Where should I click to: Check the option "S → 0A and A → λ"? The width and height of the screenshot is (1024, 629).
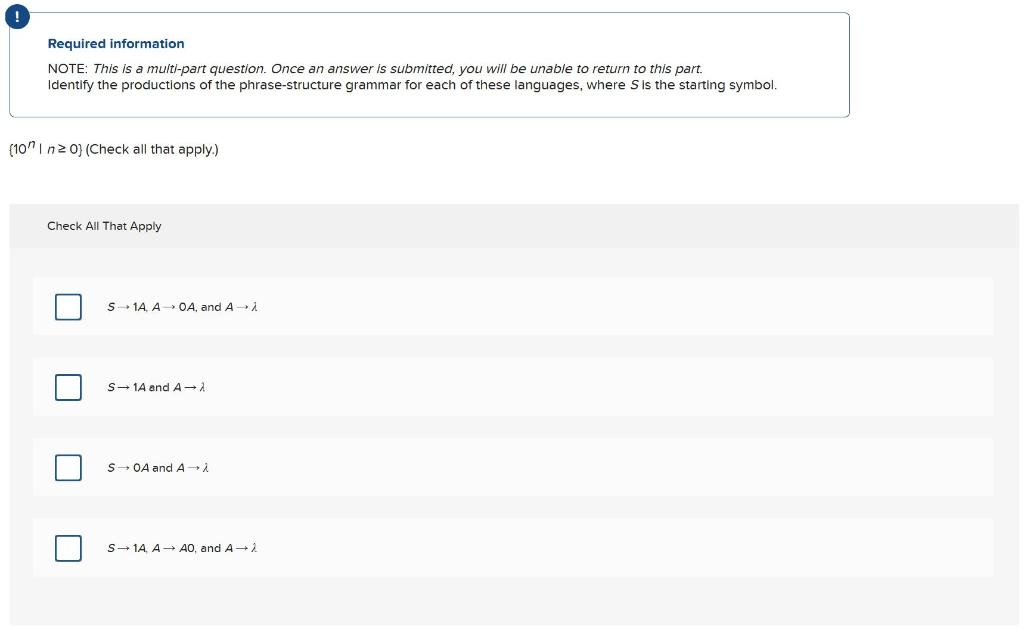pos(68,467)
